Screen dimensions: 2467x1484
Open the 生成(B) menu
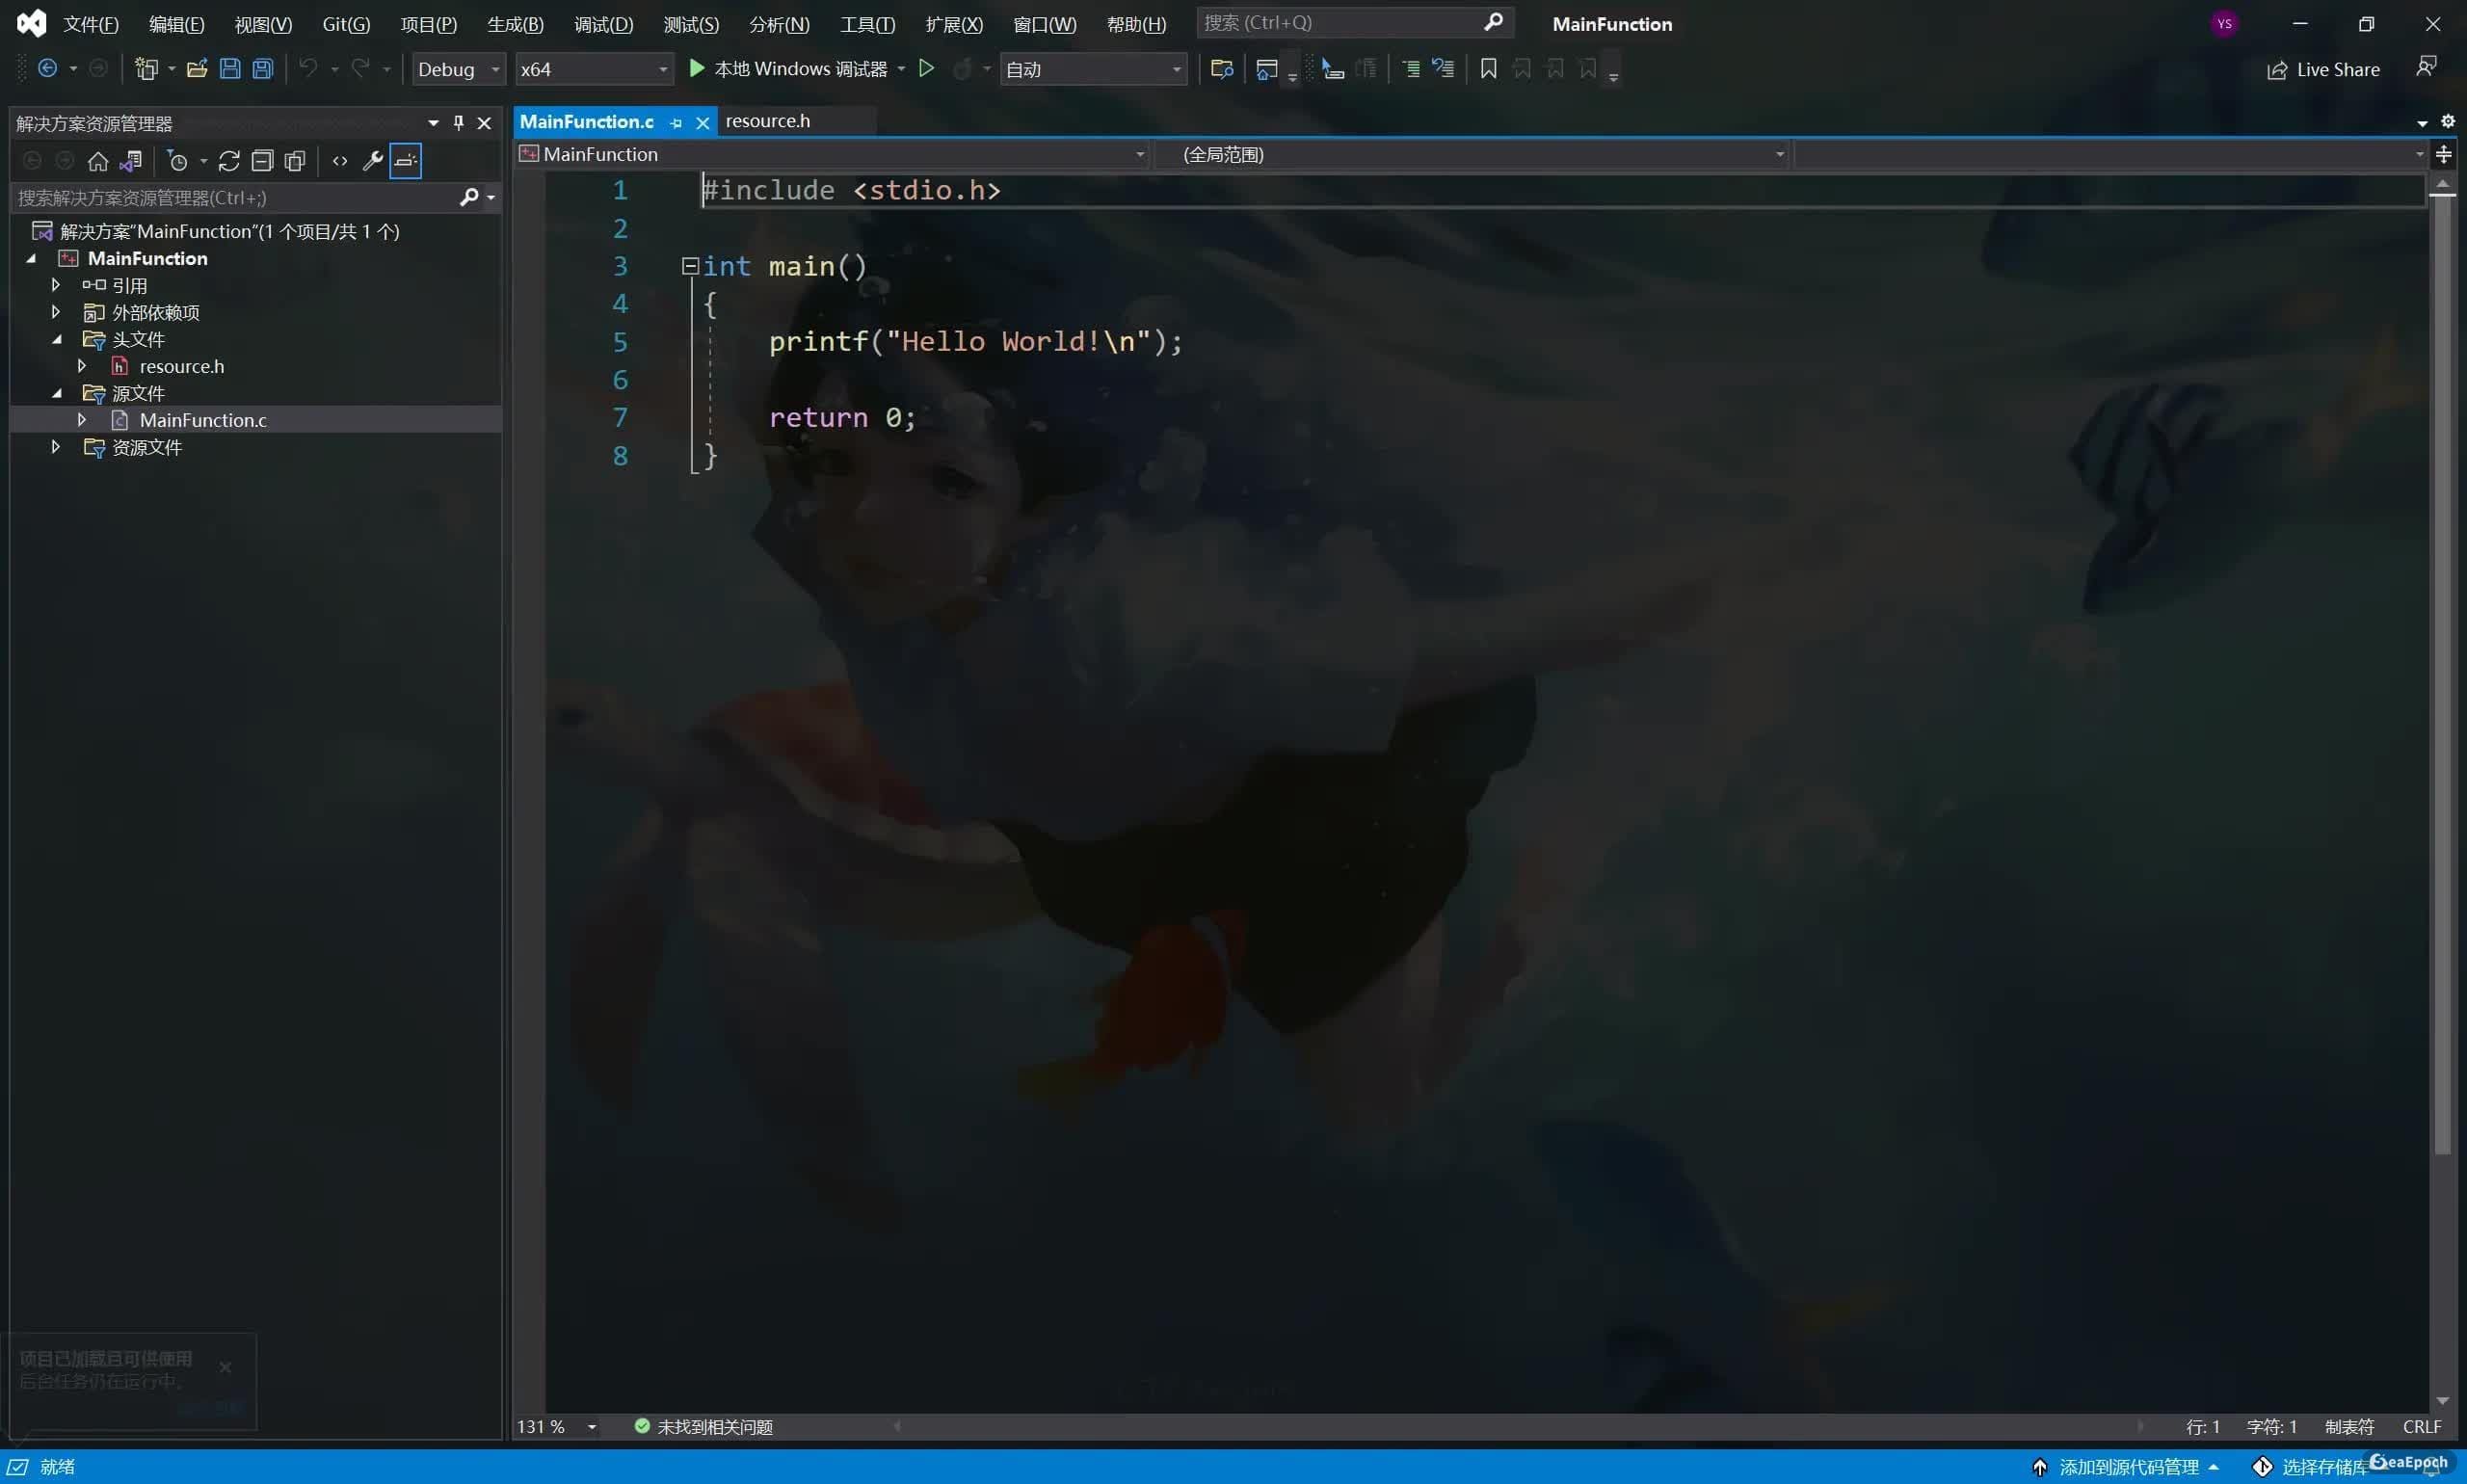[x=515, y=24]
